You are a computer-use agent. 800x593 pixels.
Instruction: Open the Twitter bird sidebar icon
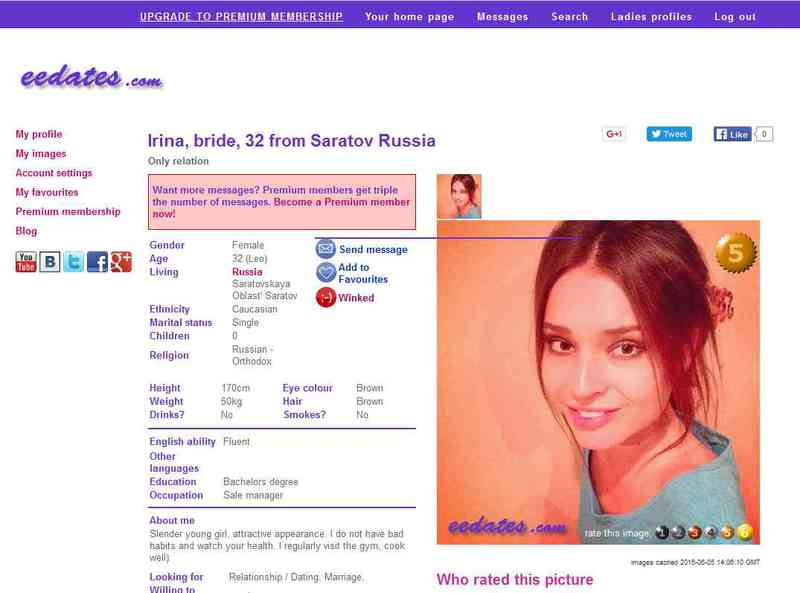[x=73, y=262]
